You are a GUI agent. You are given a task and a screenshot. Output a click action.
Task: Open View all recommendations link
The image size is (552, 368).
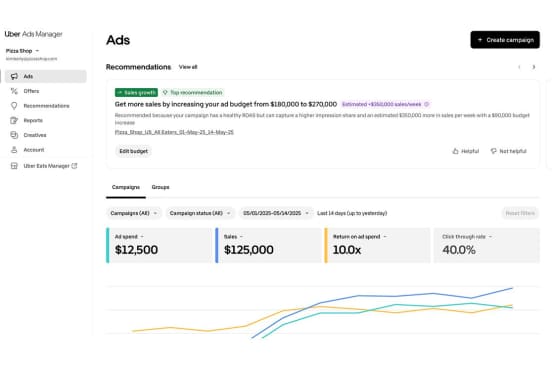(188, 67)
